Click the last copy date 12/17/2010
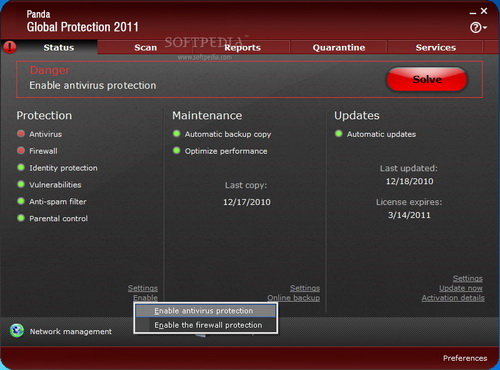Viewport: 500px width, 370px height. tap(247, 202)
